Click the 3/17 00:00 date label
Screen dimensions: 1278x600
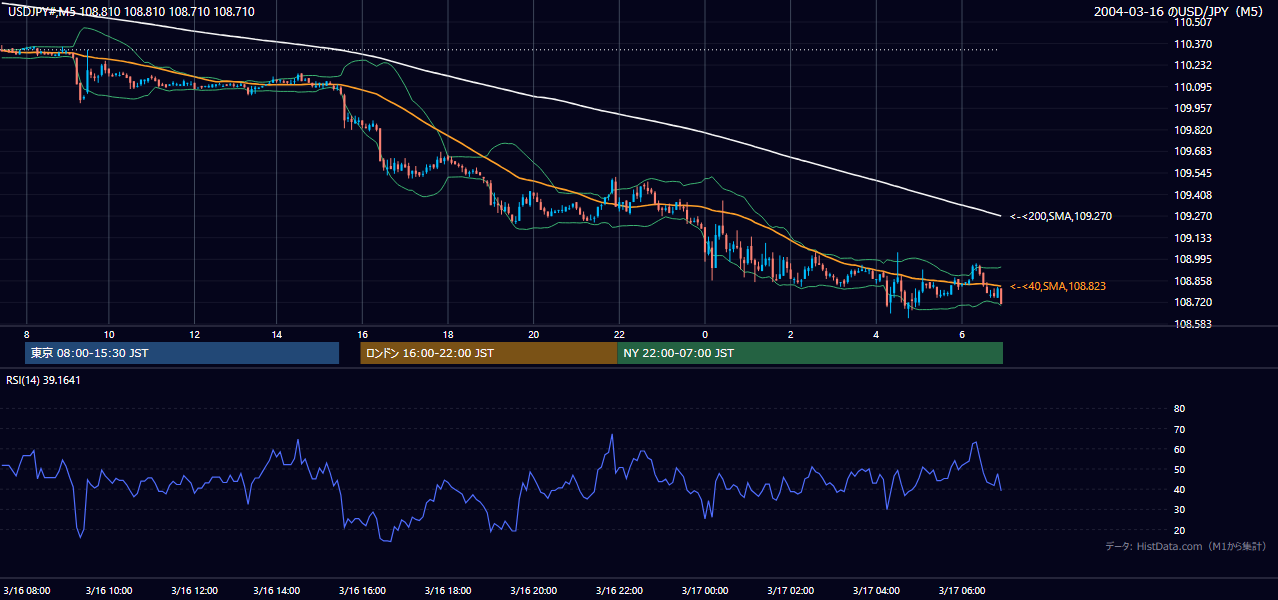click(x=705, y=590)
